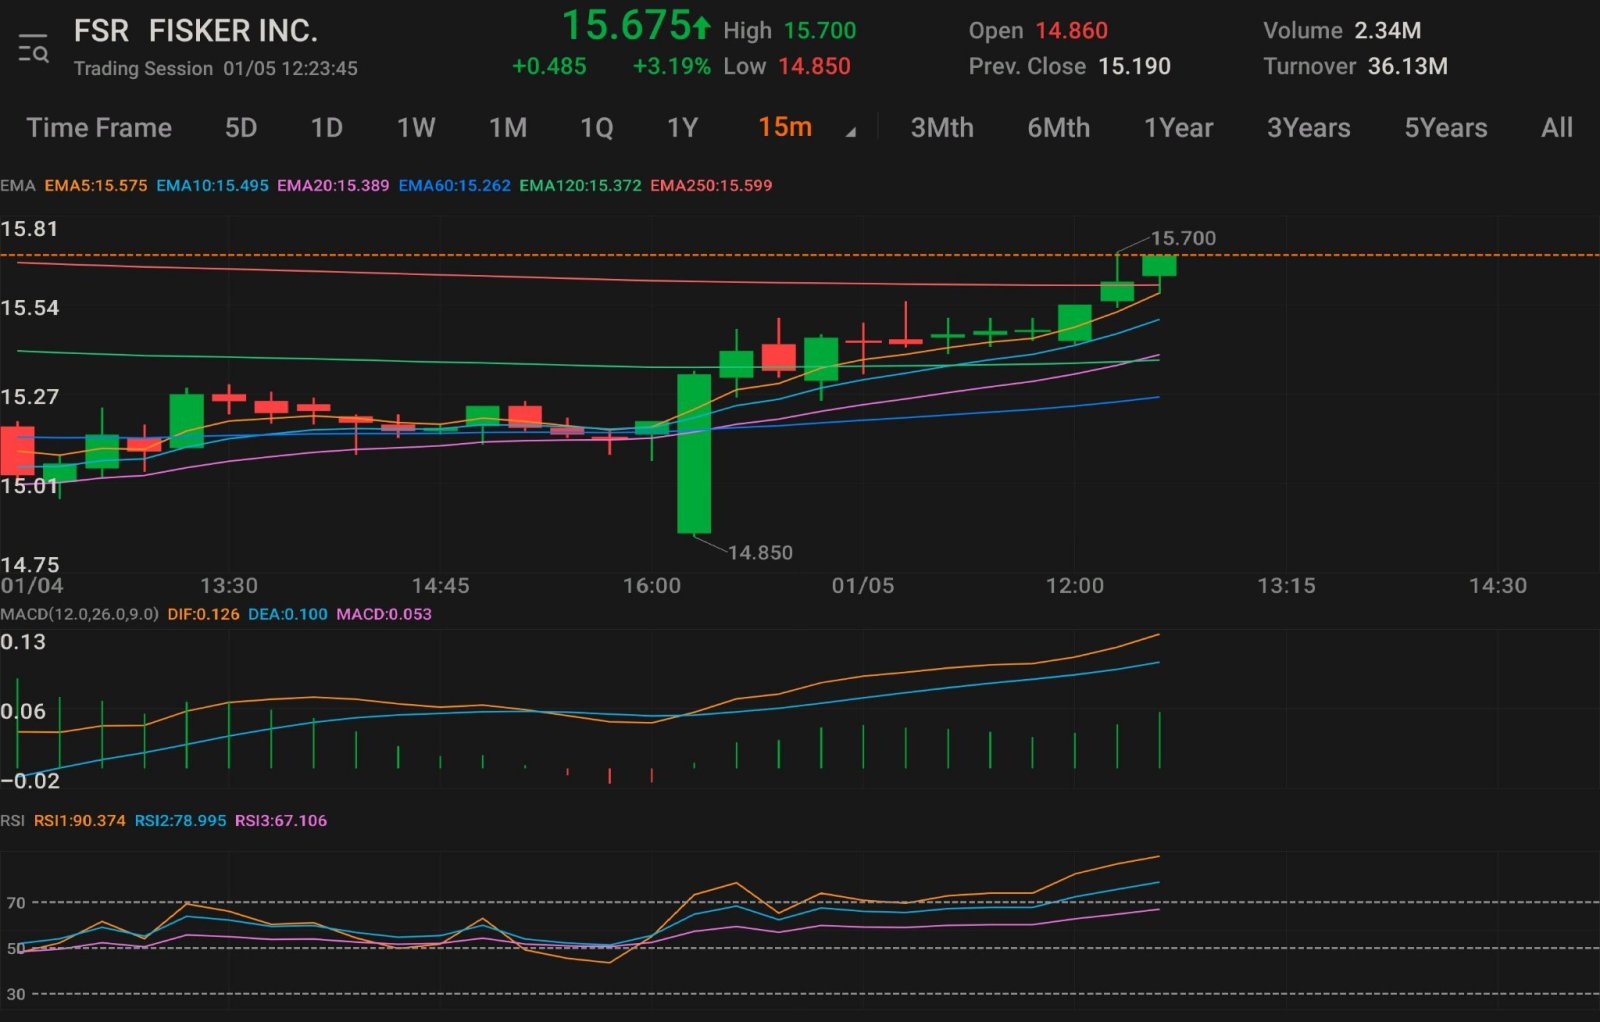Click the +0.485 price change value
The image size is (1600, 1022).
coord(549,67)
